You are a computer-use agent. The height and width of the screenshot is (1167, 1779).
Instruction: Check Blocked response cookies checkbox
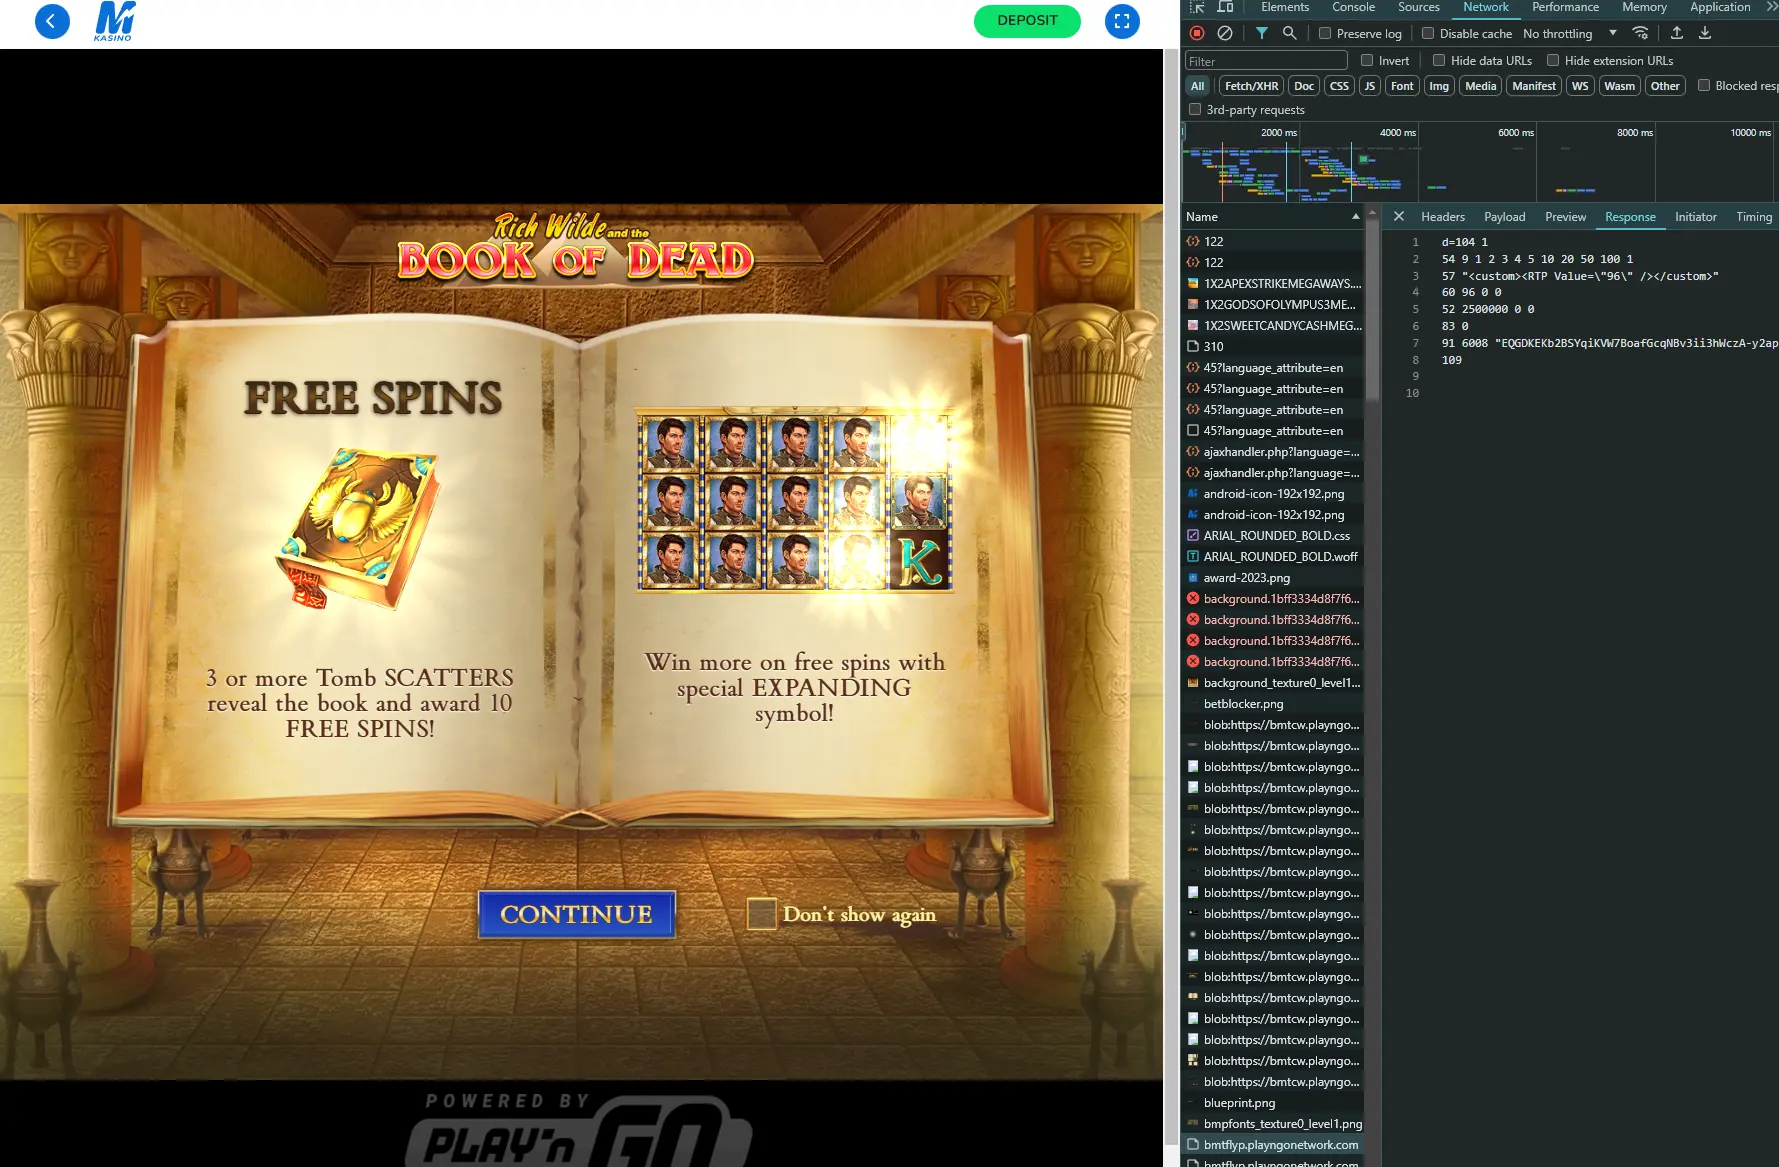pos(1704,85)
